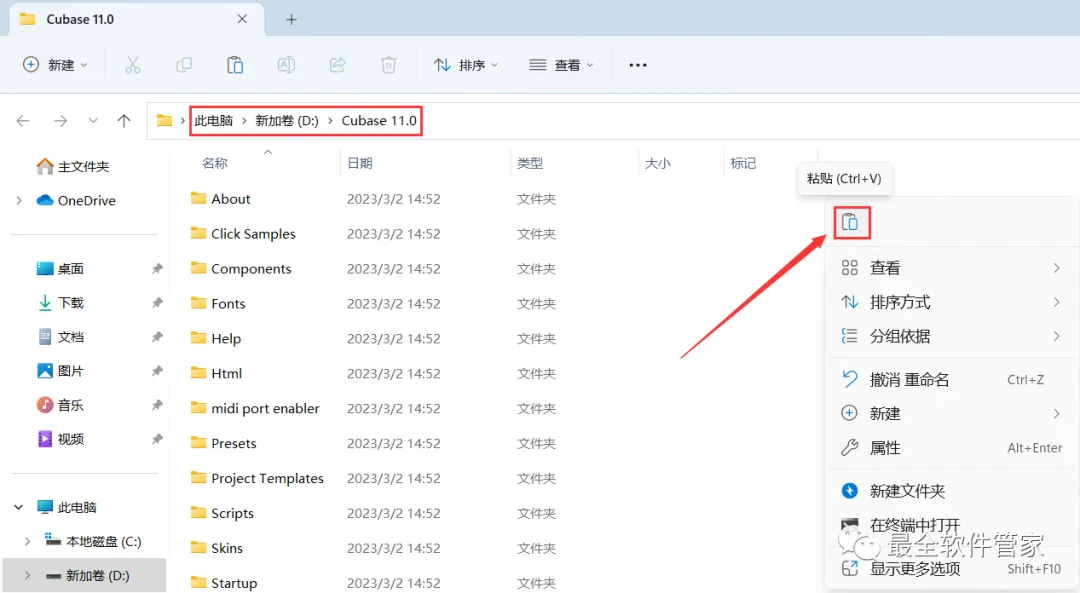Click the address bar folder icon

164,121
